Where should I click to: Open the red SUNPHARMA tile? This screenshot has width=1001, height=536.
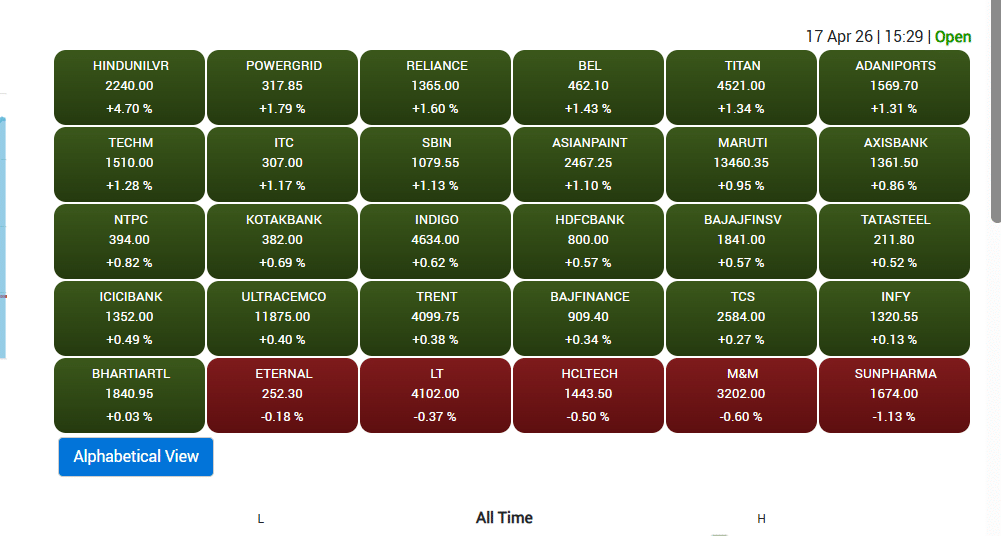(894, 395)
